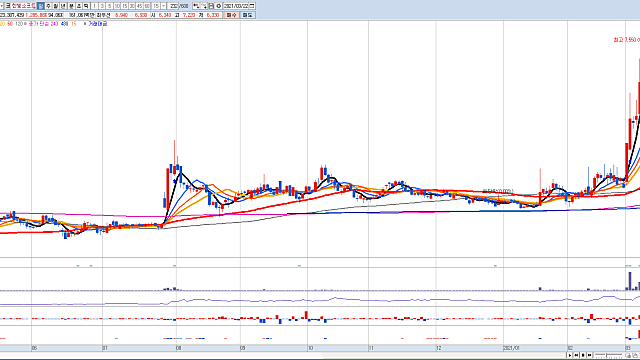The height and width of the screenshot is (360, 640).
Task: Open the stock code history dropdown arrow
Action: [2, 6]
